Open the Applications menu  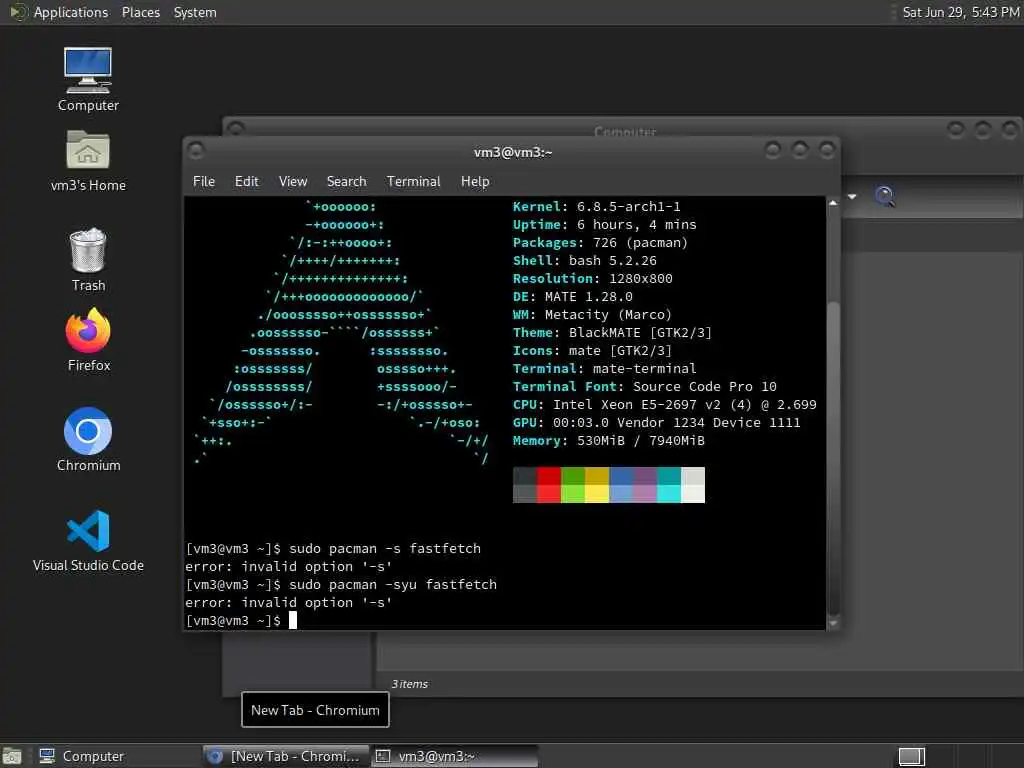(71, 12)
